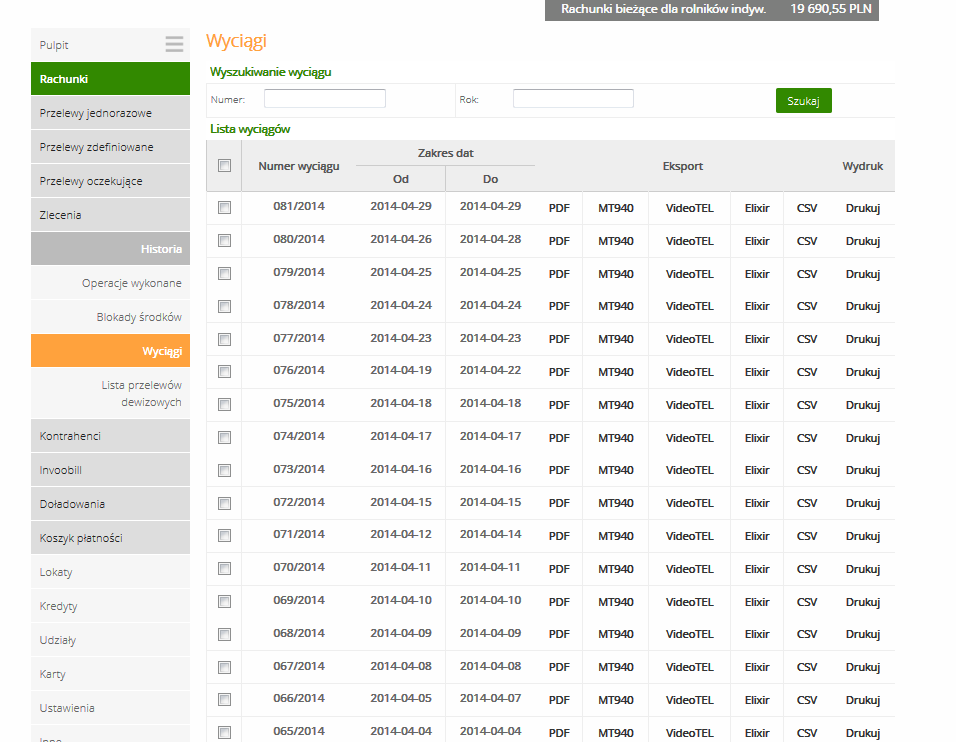Check the box for statement 081/2014

point(224,208)
